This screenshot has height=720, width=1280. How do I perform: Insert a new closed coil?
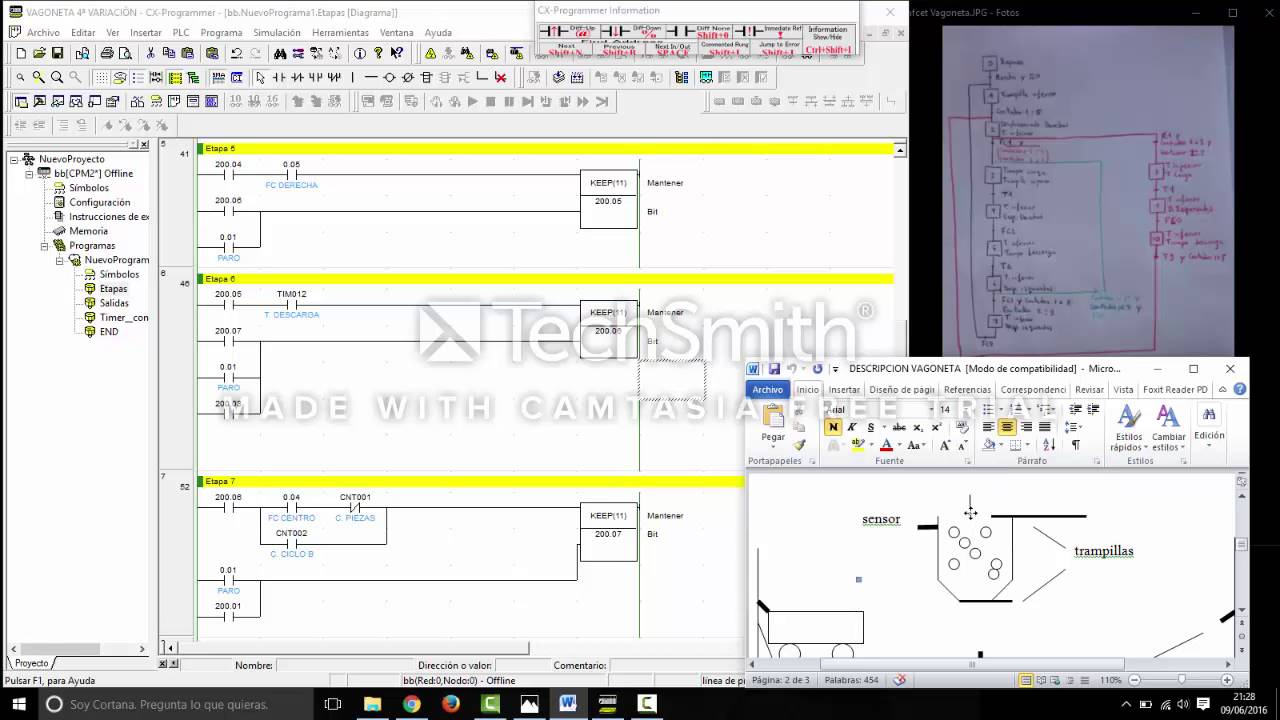pos(408,77)
